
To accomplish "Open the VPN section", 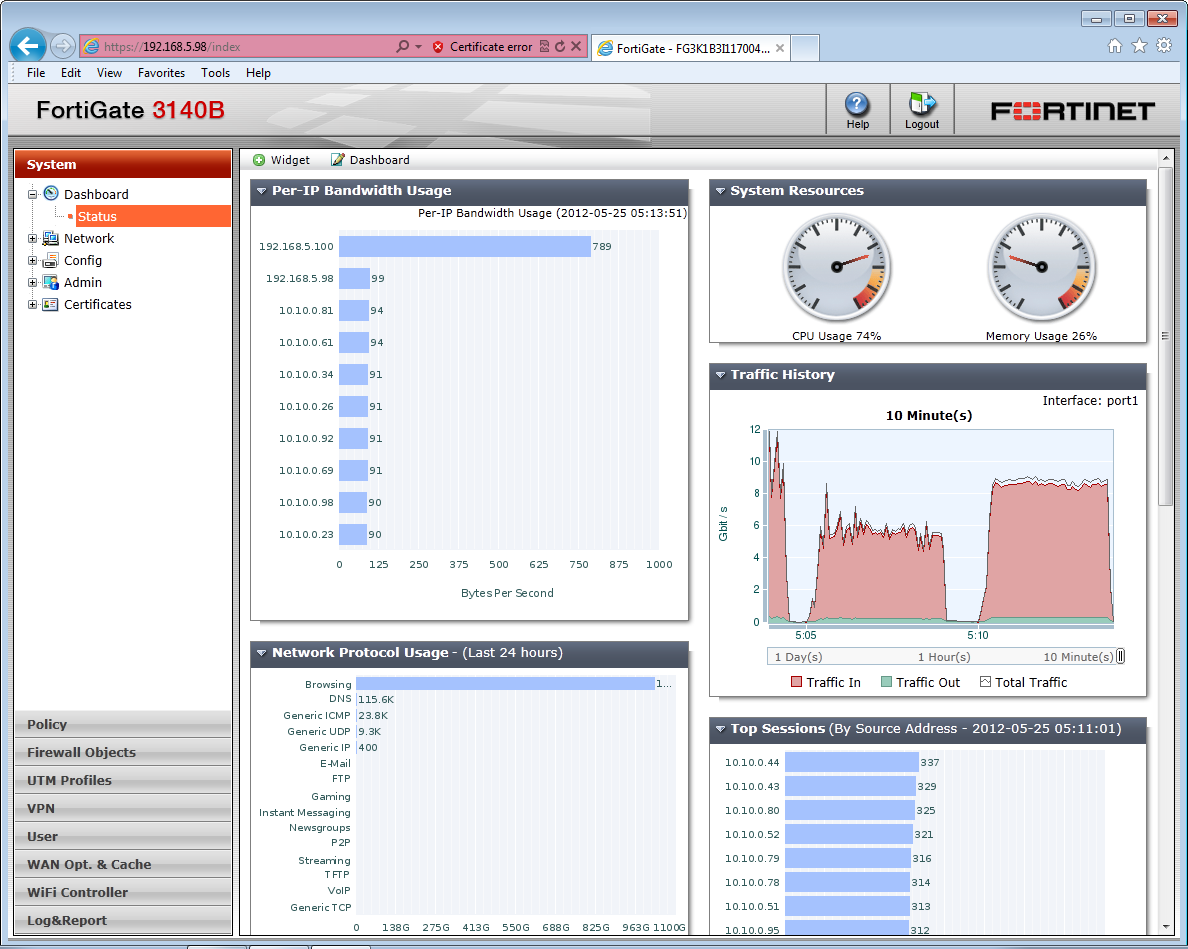I will pos(123,808).
